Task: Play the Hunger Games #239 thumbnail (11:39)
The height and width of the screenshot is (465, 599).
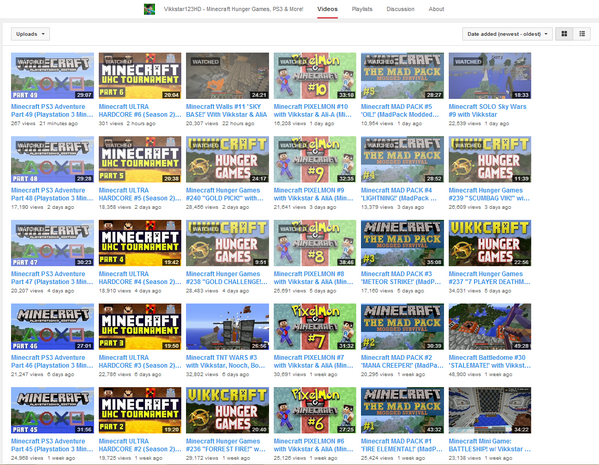Action: 490,159
